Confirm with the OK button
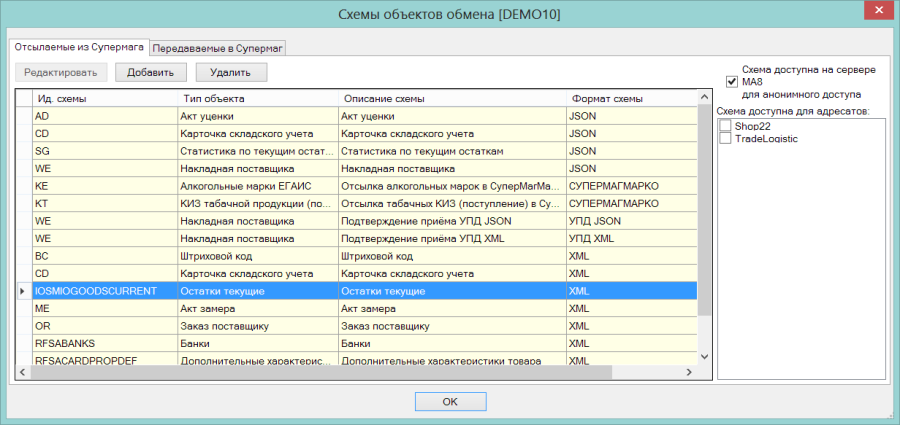 tap(451, 401)
